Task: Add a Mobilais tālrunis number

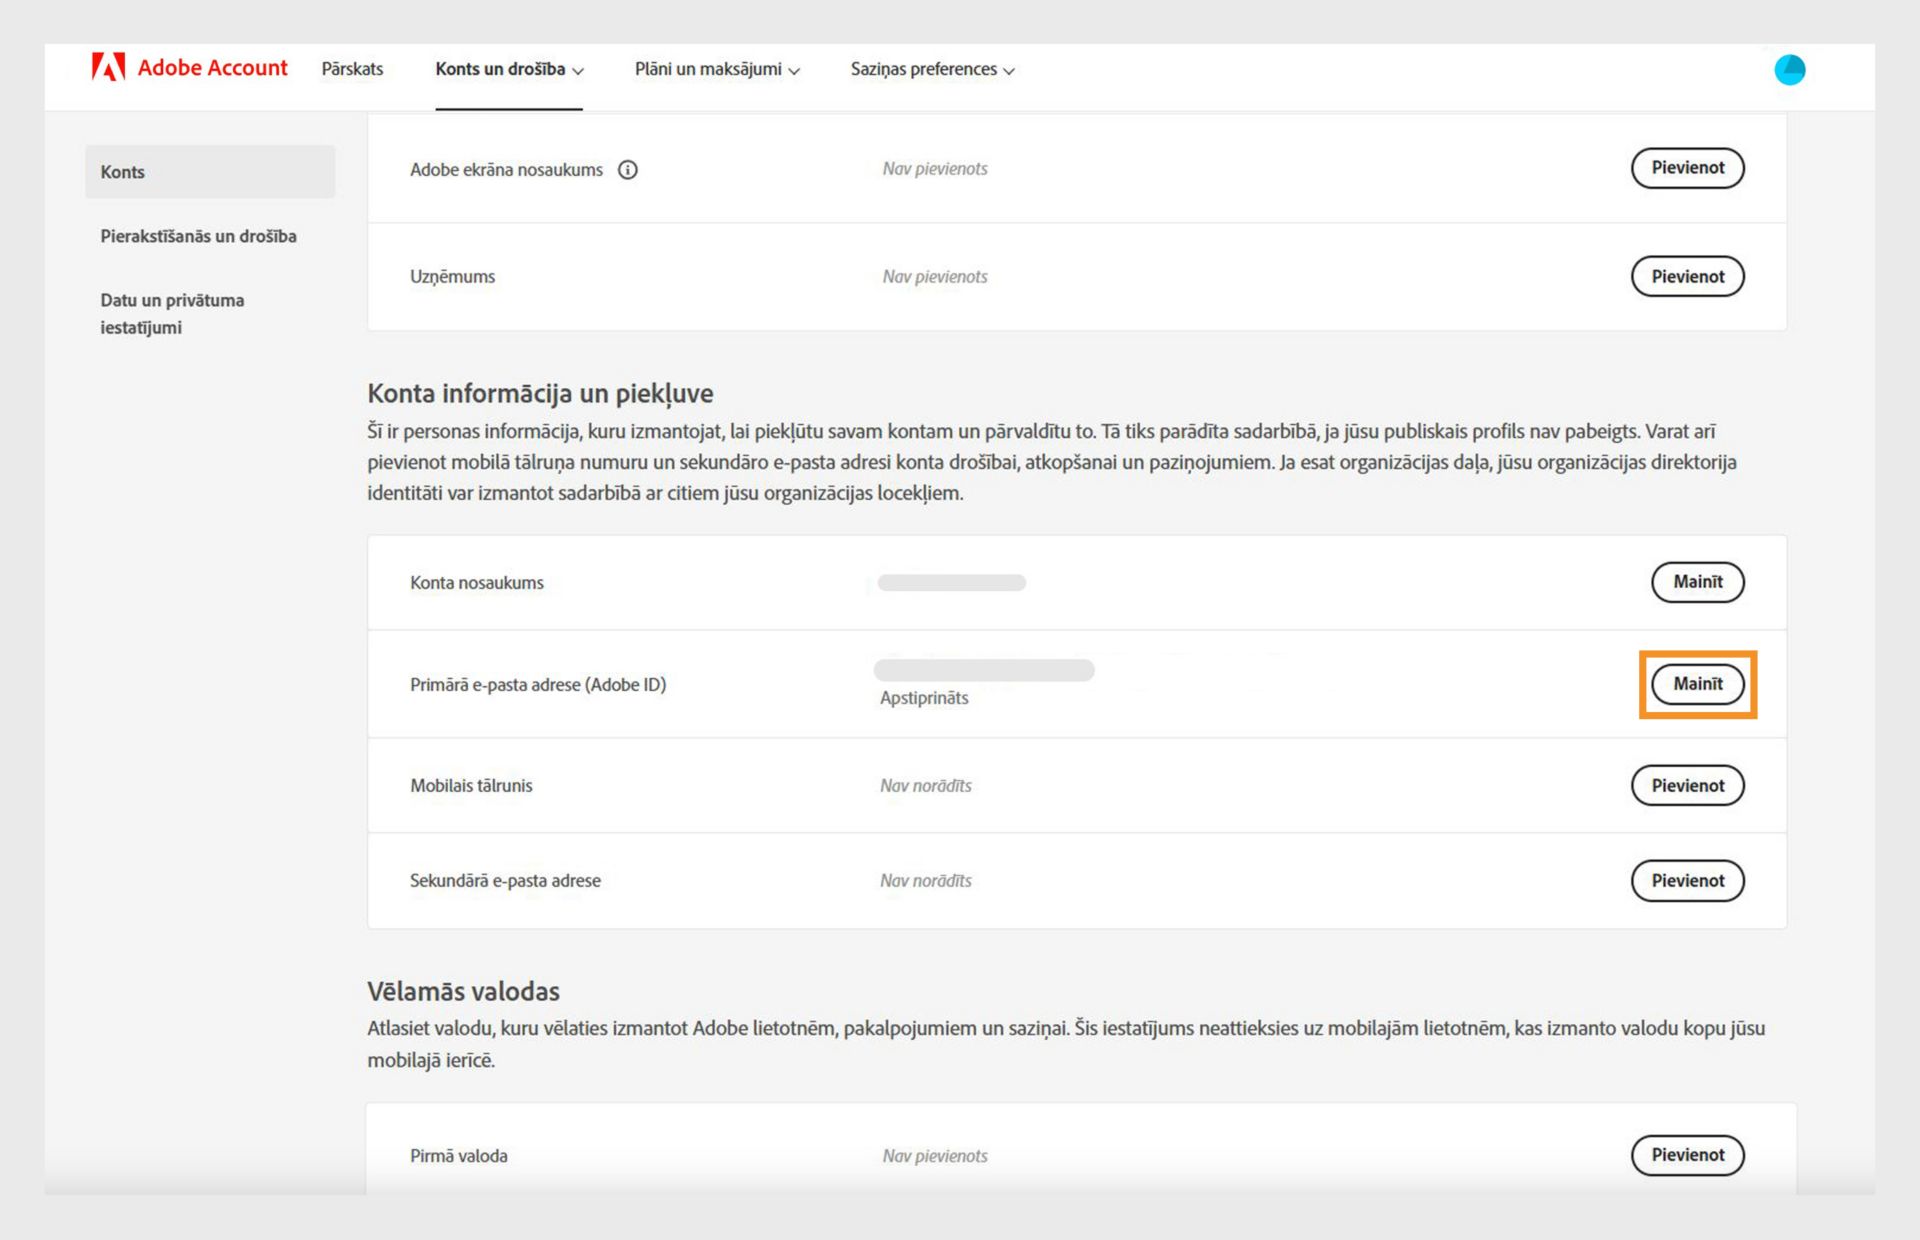Action: pyautogui.click(x=1687, y=786)
